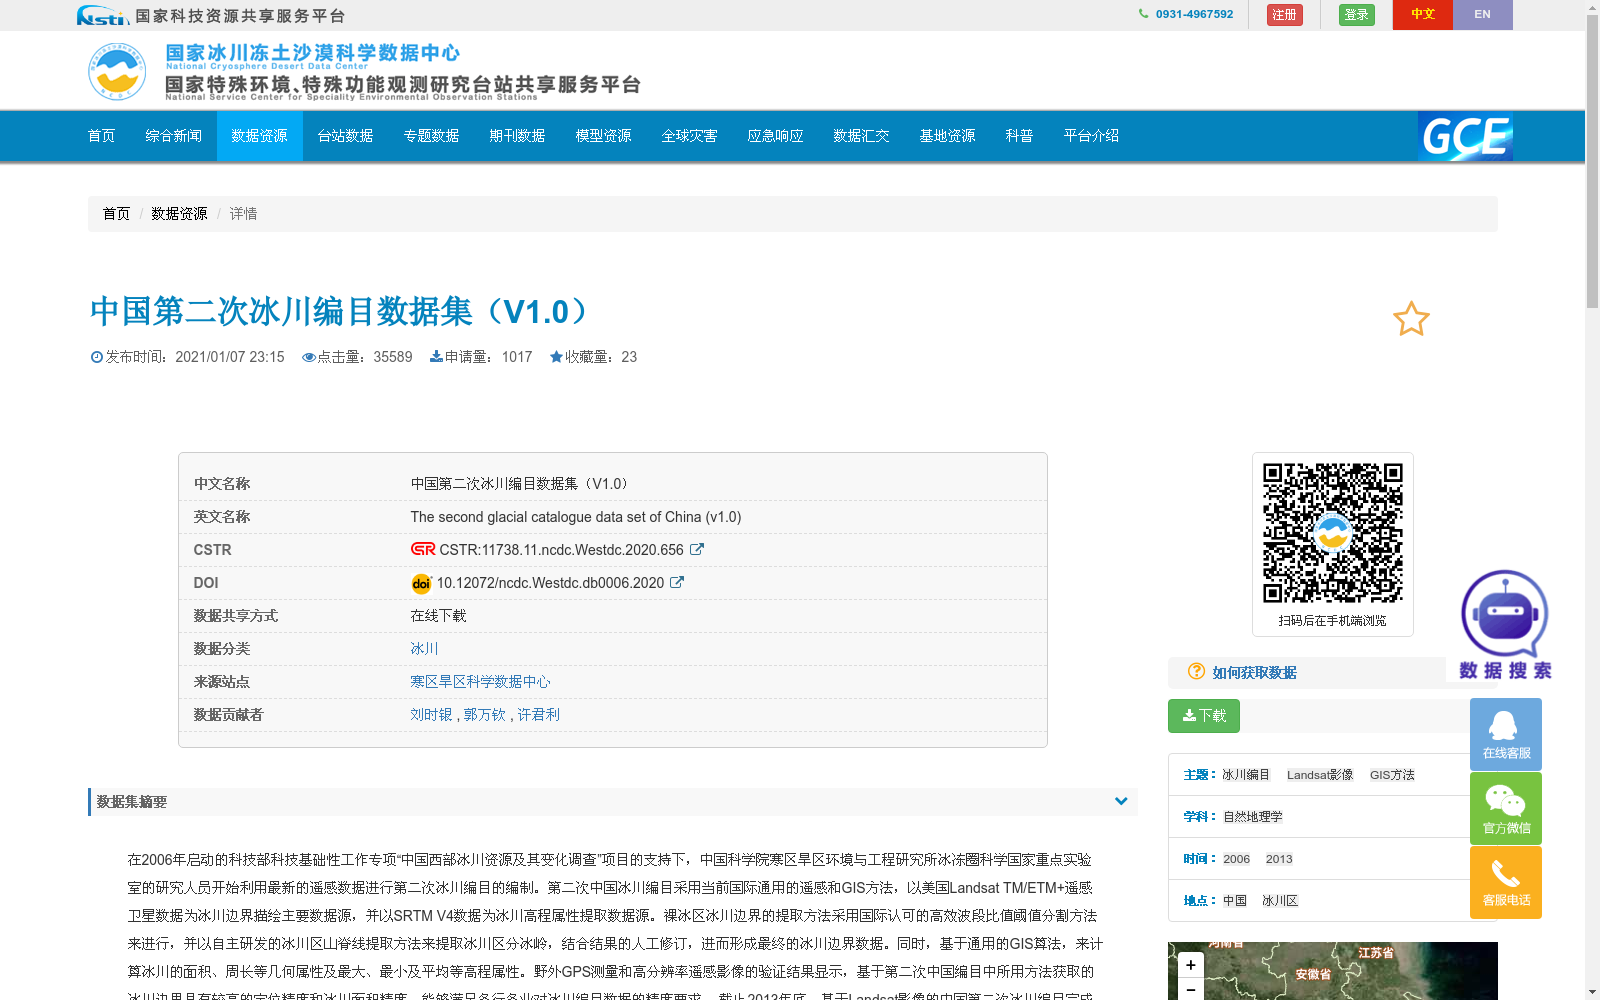Viewport: 1600px width, 1000px height.
Task: Click the 自然地理学 discipline tag
Action: (1253, 817)
